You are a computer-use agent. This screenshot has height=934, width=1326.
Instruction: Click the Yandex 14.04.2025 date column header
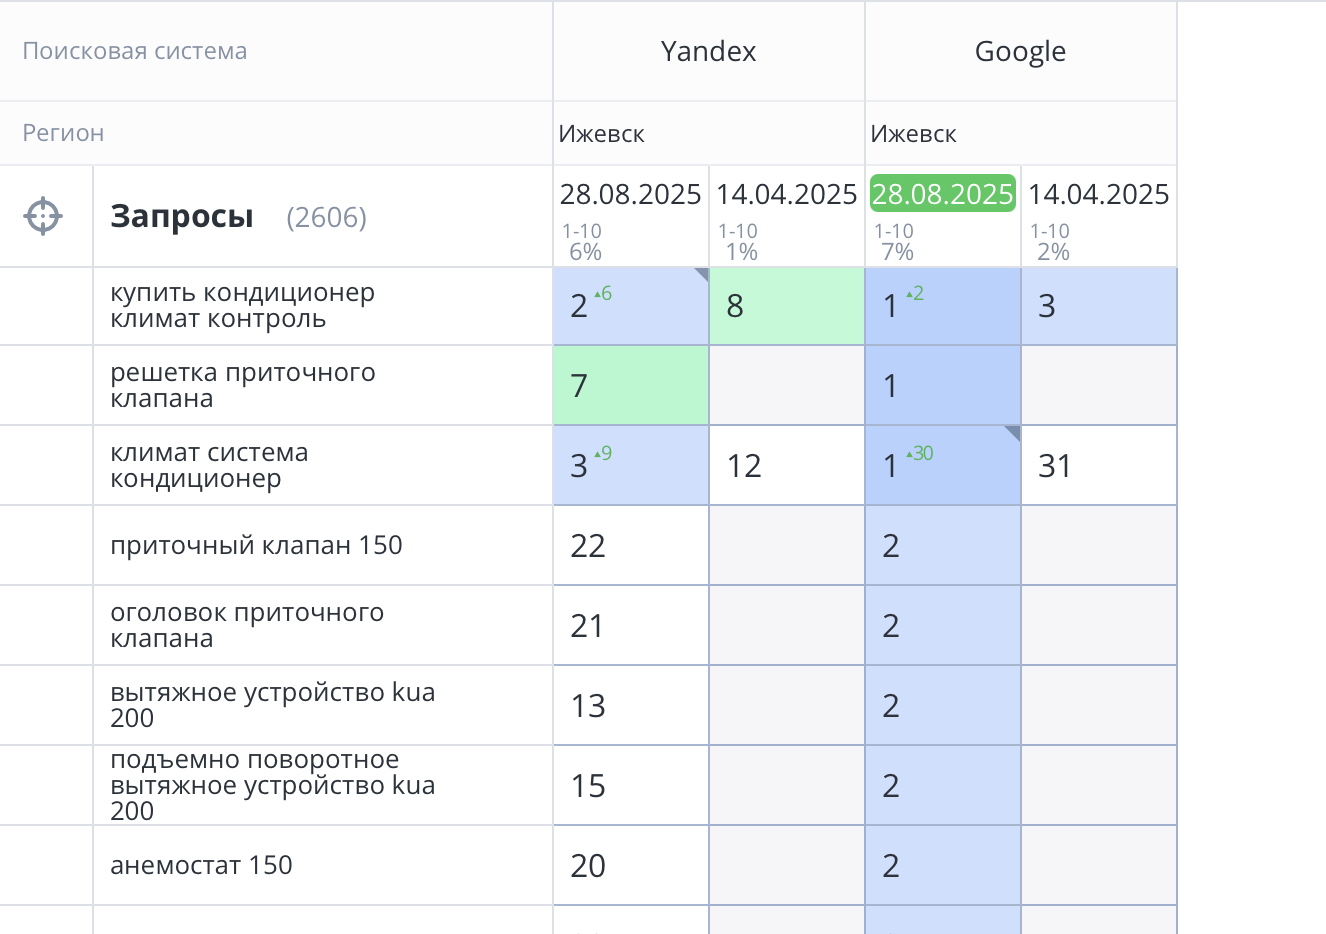(x=786, y=194)
